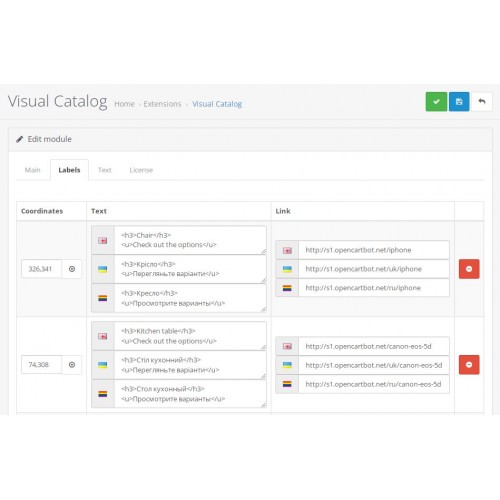Click the English text area with Chair heading
500x500 pixels.
(190, 240)
